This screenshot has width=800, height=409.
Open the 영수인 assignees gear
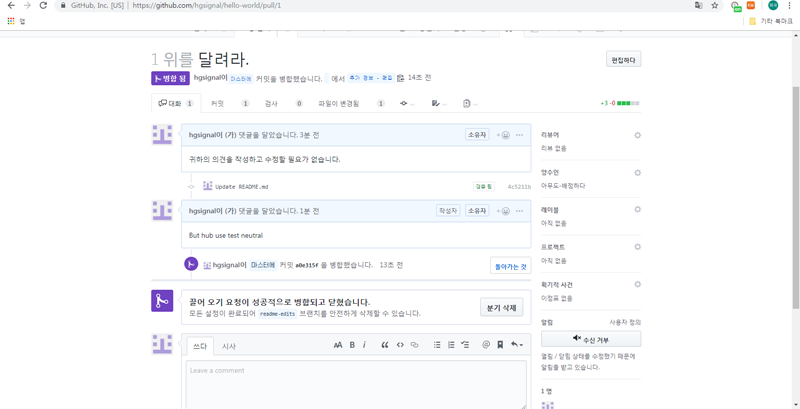[x=637, y=172]
